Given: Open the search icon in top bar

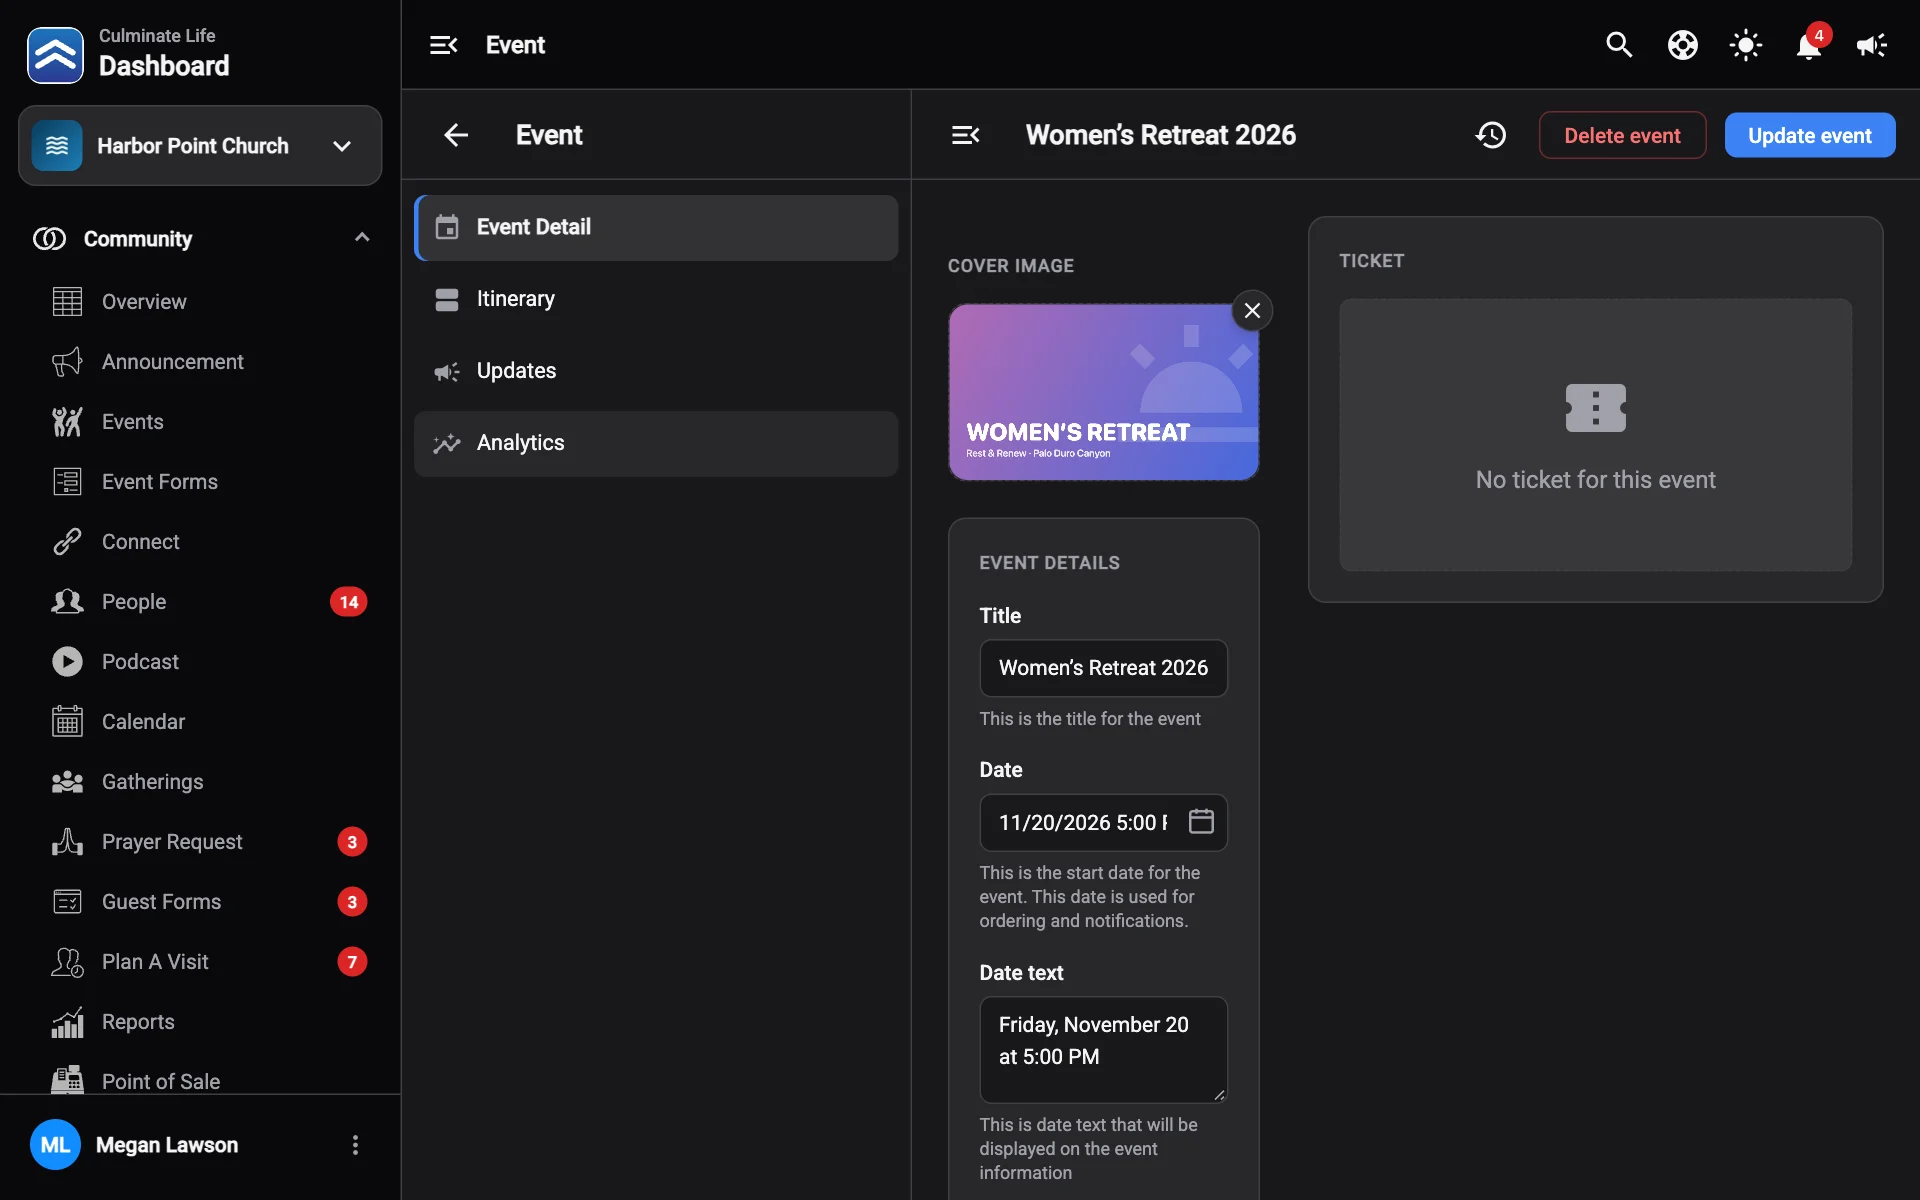Looking at the screenshot, I should click(1619, 45).
